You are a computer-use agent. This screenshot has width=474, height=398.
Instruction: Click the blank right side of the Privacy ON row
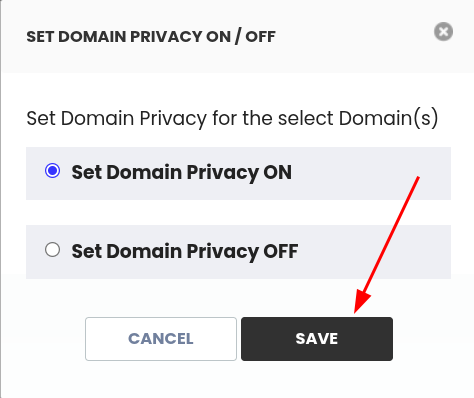tap(370, 173)
